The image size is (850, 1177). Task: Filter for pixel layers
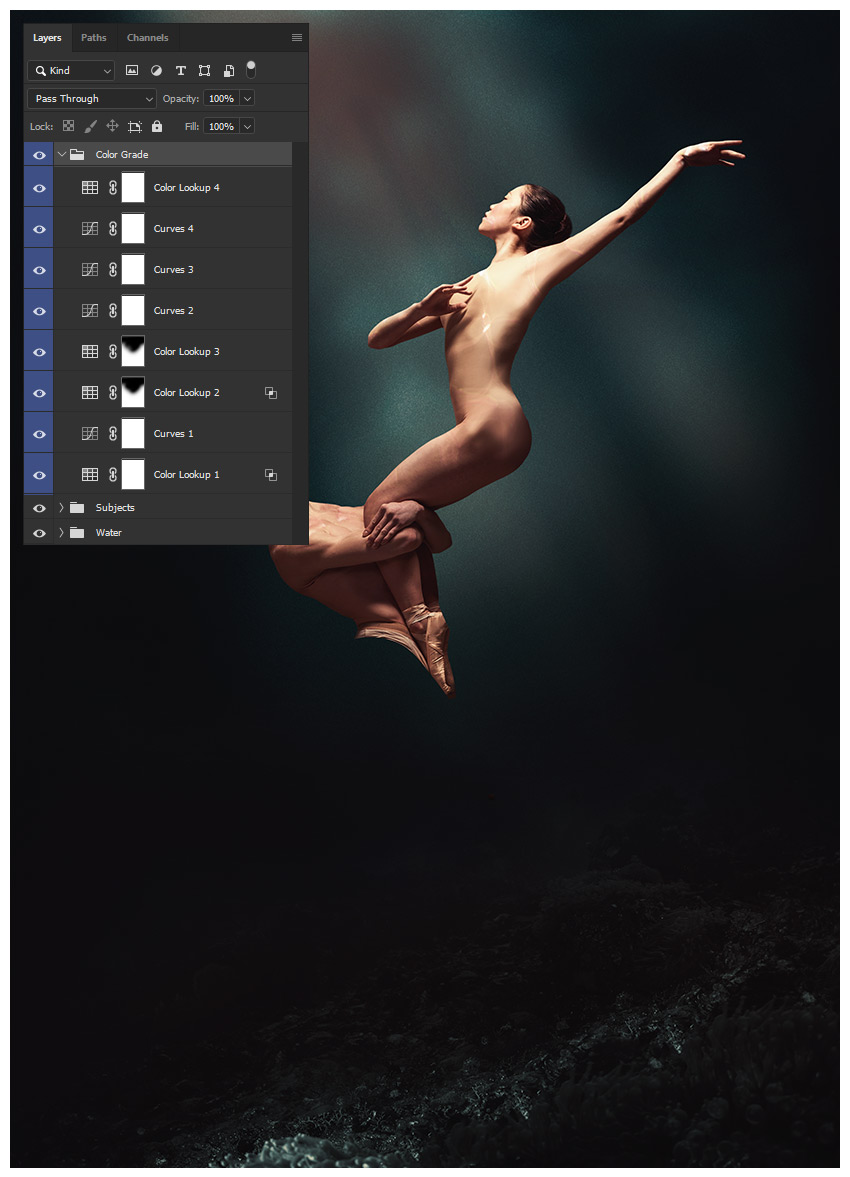[x=132, y=71]
